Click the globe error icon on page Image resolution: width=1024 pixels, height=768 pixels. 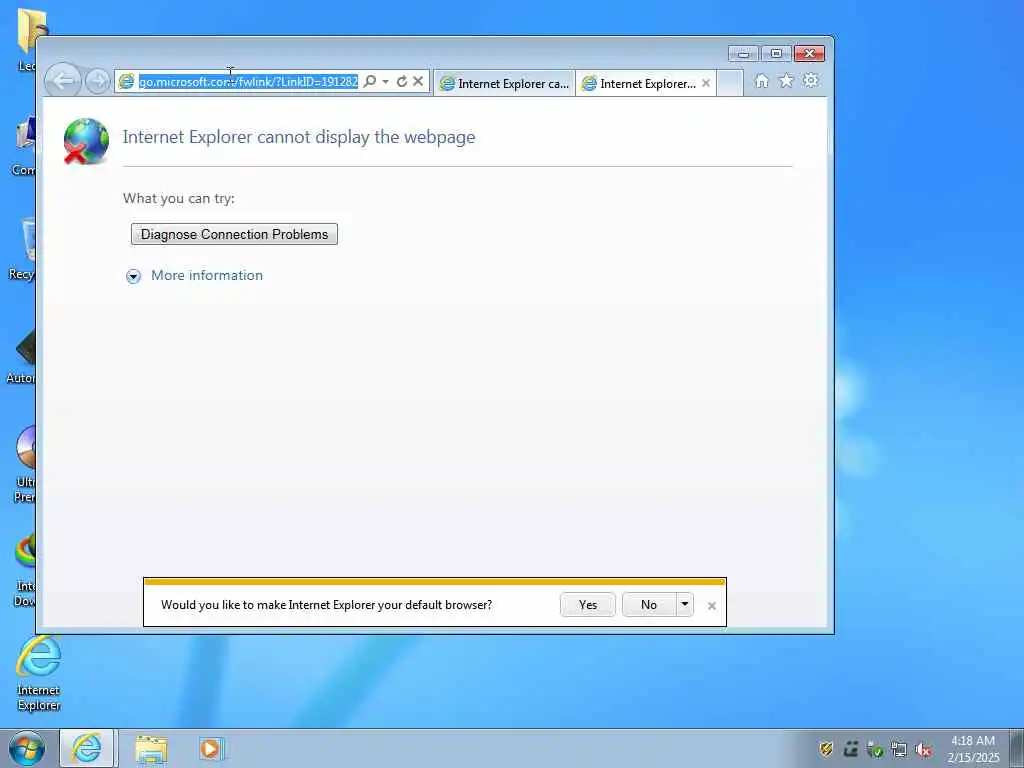[86, 141]
